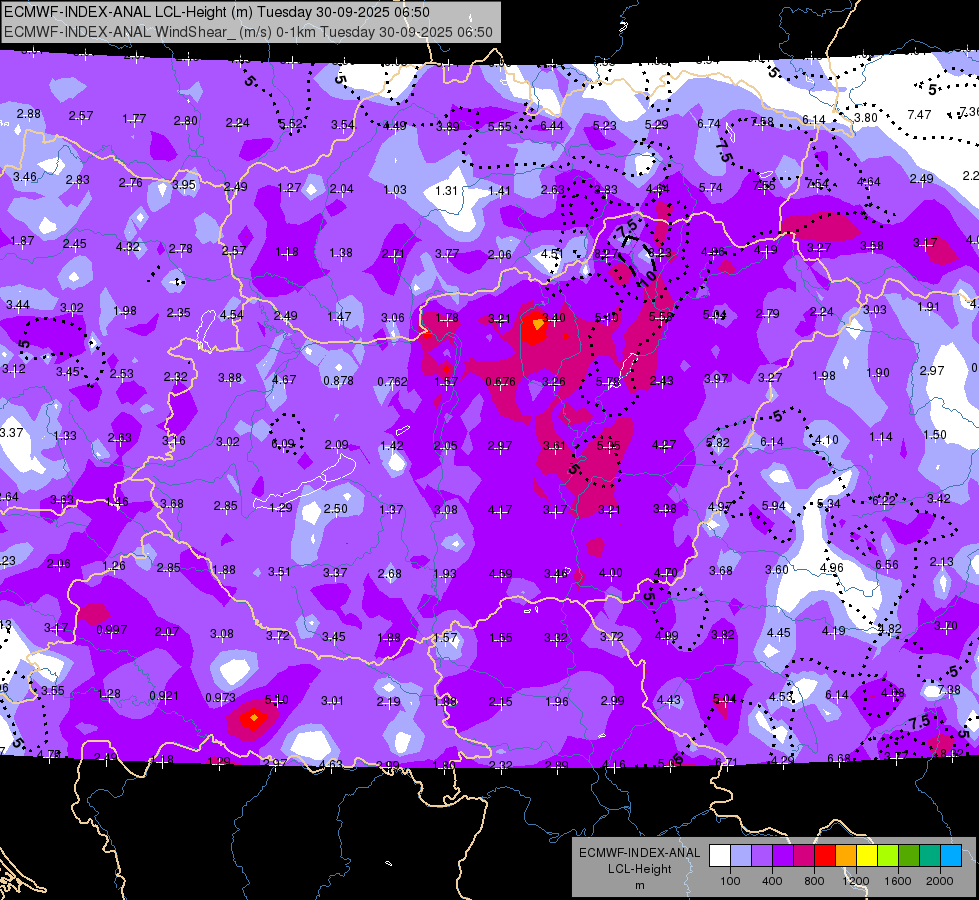
Task: Click the bright red legend swatch
Action: (825, 856)
